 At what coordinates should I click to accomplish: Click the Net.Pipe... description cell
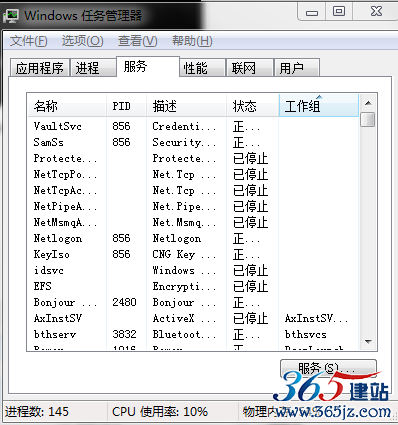pyautogui.click(x=184, y=206)
